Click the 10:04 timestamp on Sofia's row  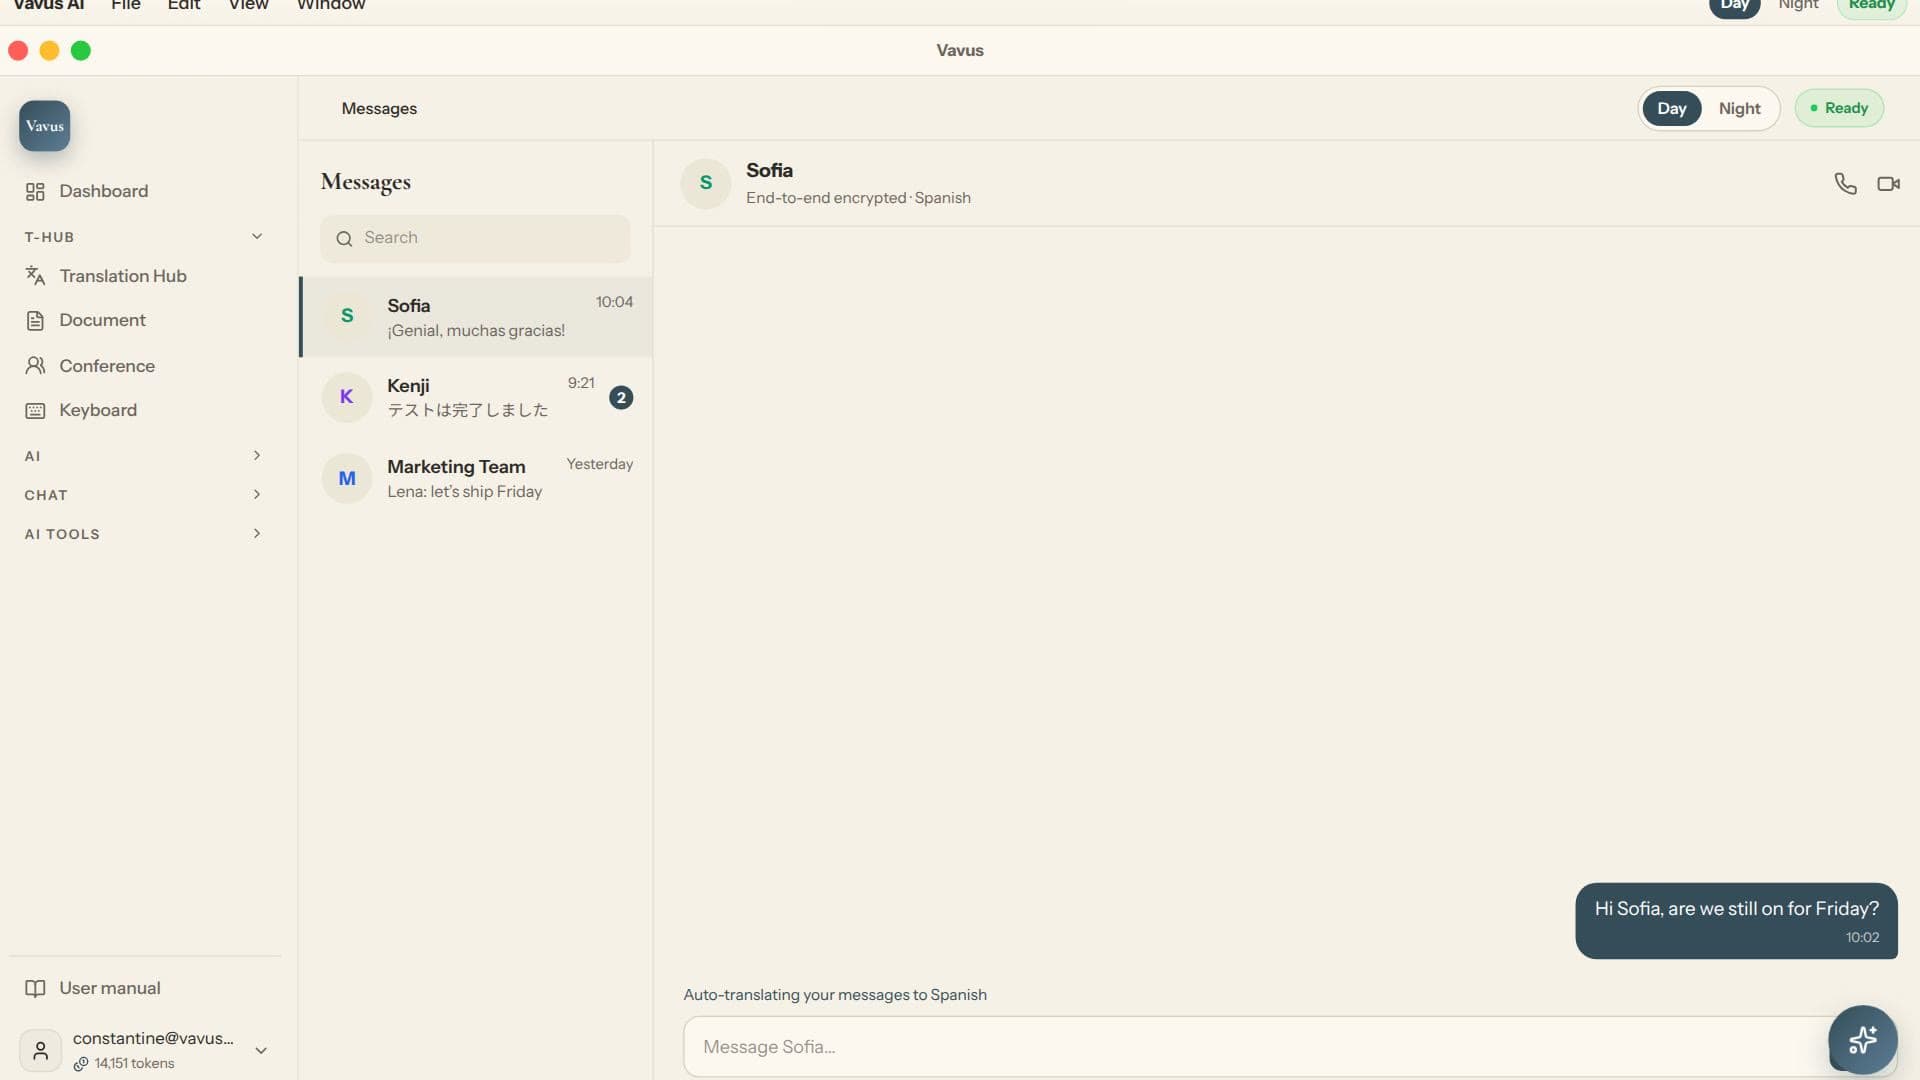pos(614,303)
